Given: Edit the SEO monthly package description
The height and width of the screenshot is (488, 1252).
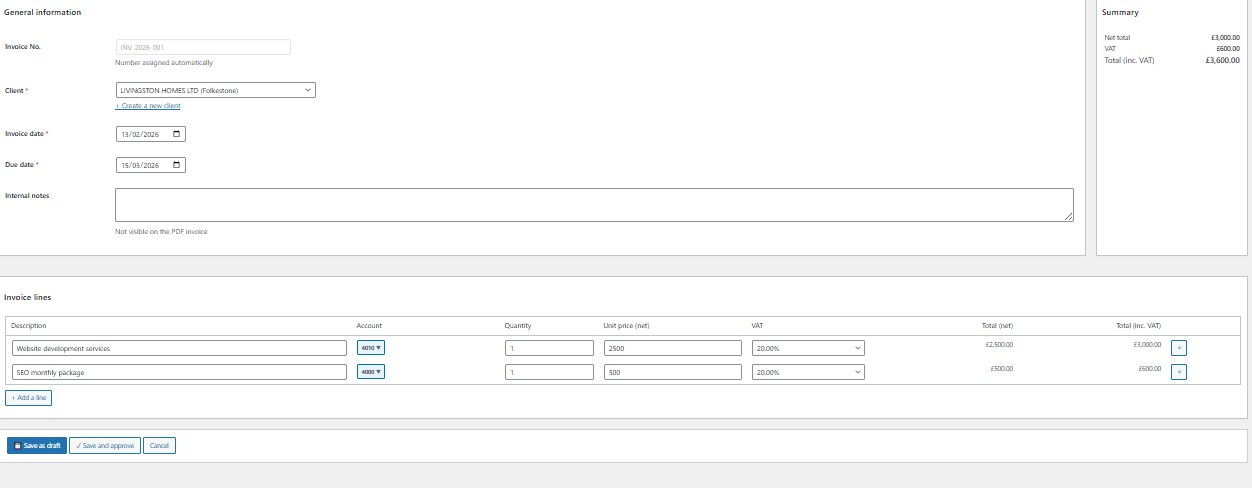Looking at the screenshot, I should tap(179, 372).
